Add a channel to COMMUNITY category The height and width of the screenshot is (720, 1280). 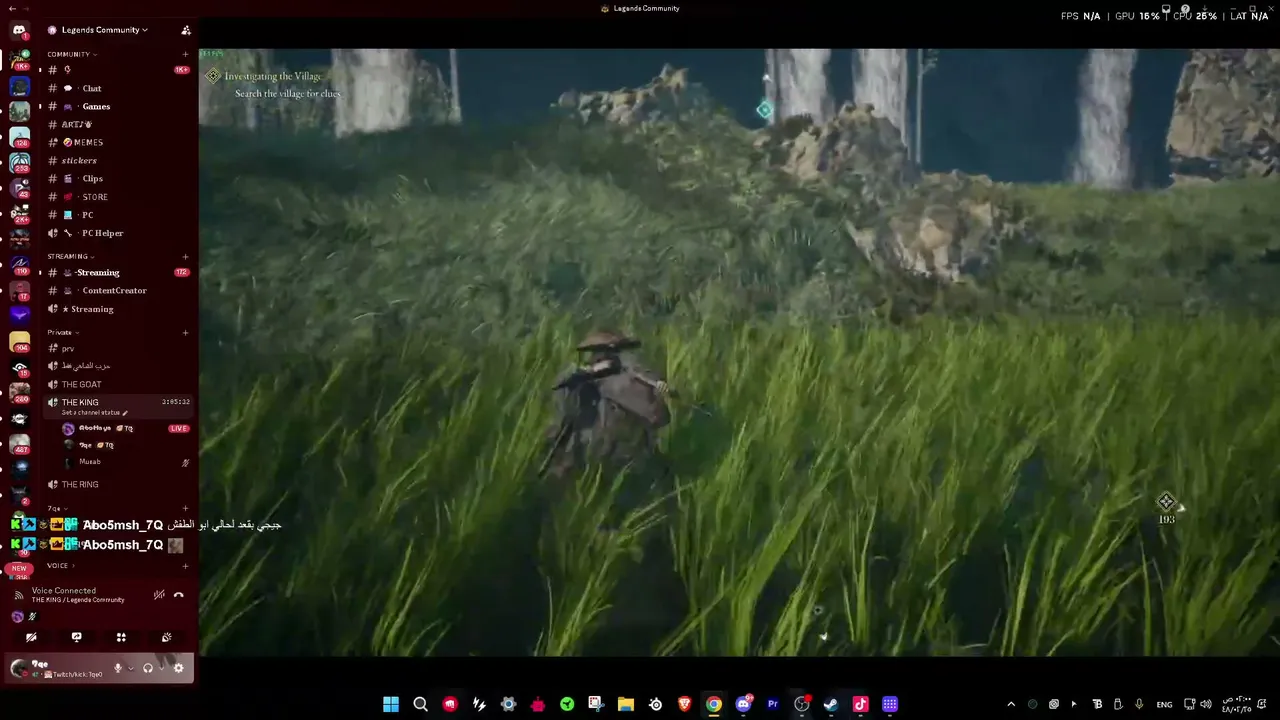pyautogui.click(x=185, y=54)
